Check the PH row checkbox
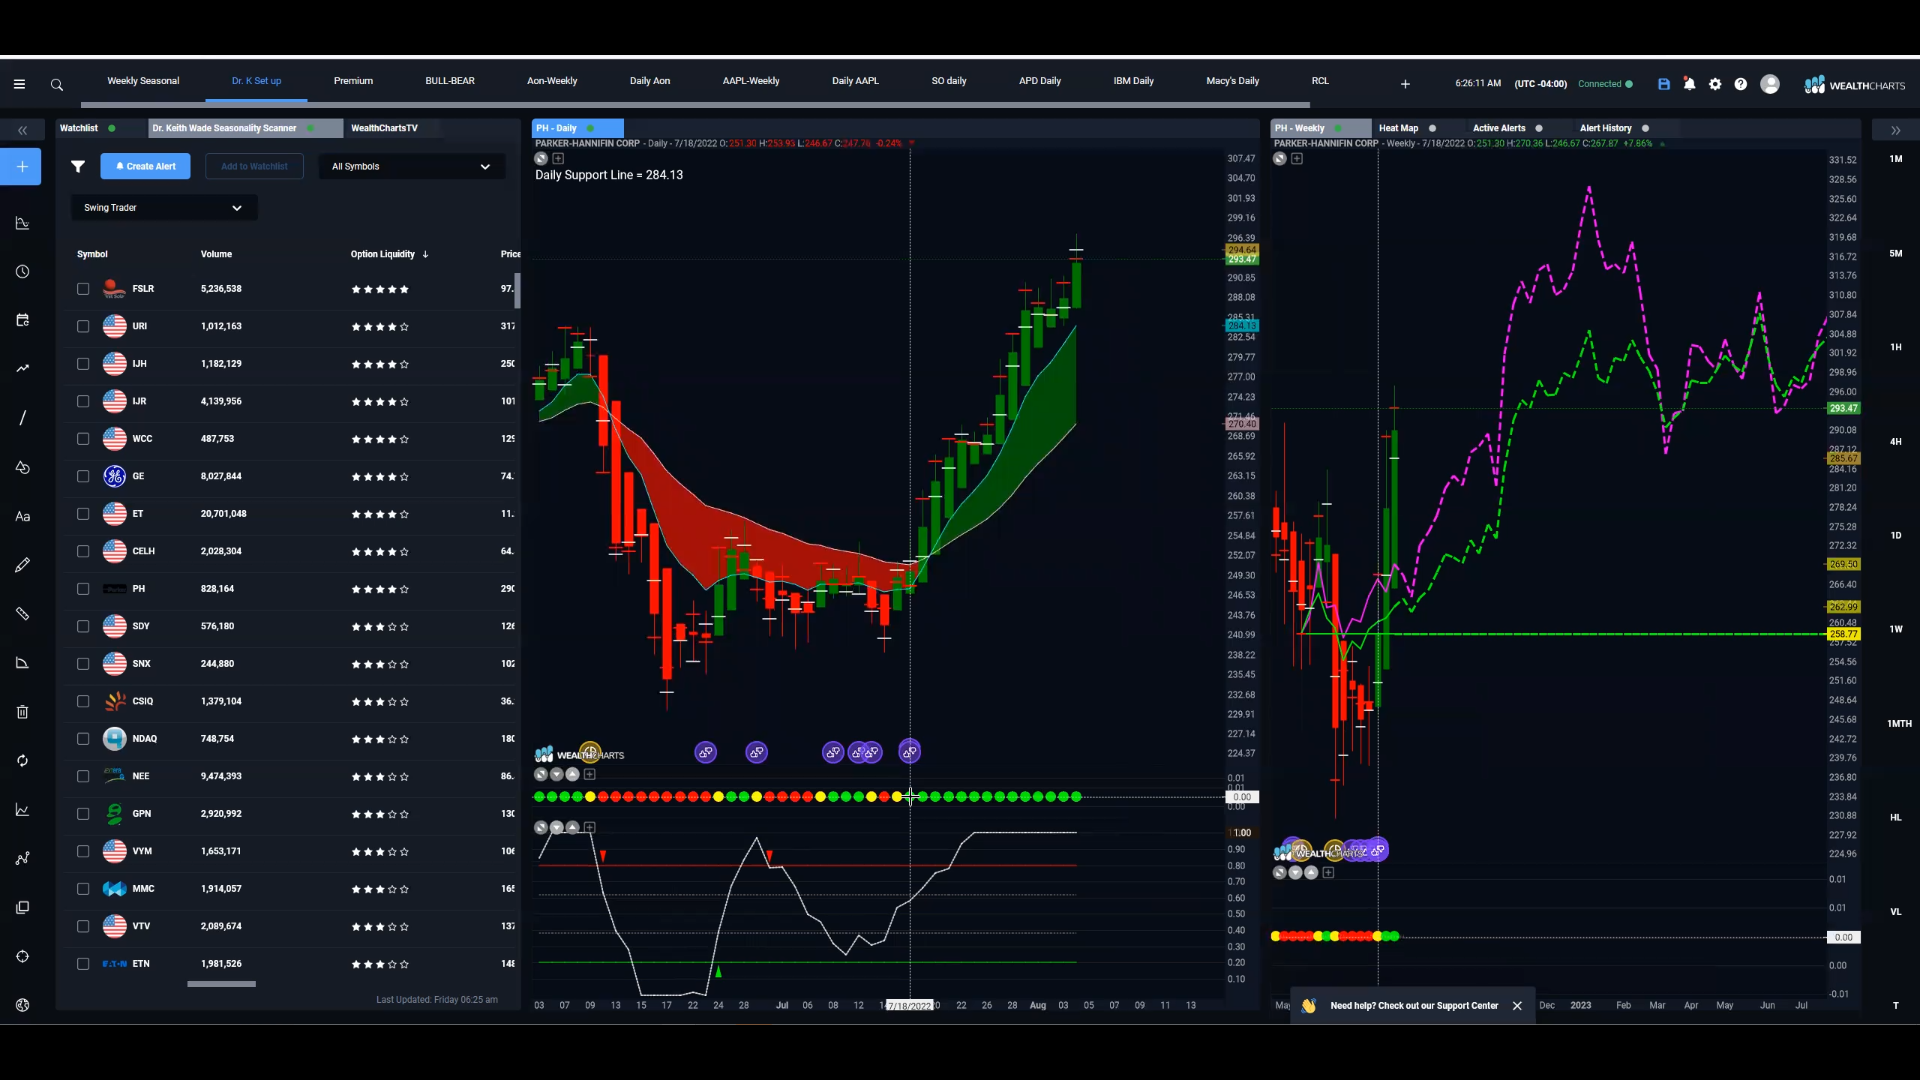Screen dimensions: 1920x1080 (83, 589)
